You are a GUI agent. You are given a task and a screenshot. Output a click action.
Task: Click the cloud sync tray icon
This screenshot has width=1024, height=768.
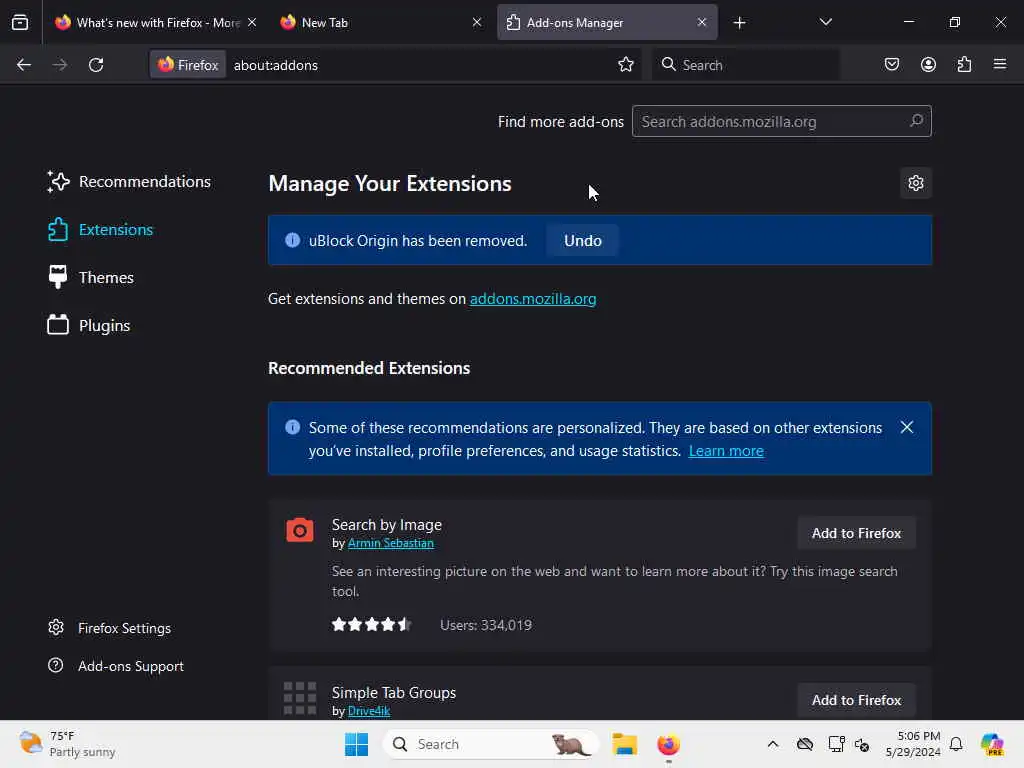805,744
